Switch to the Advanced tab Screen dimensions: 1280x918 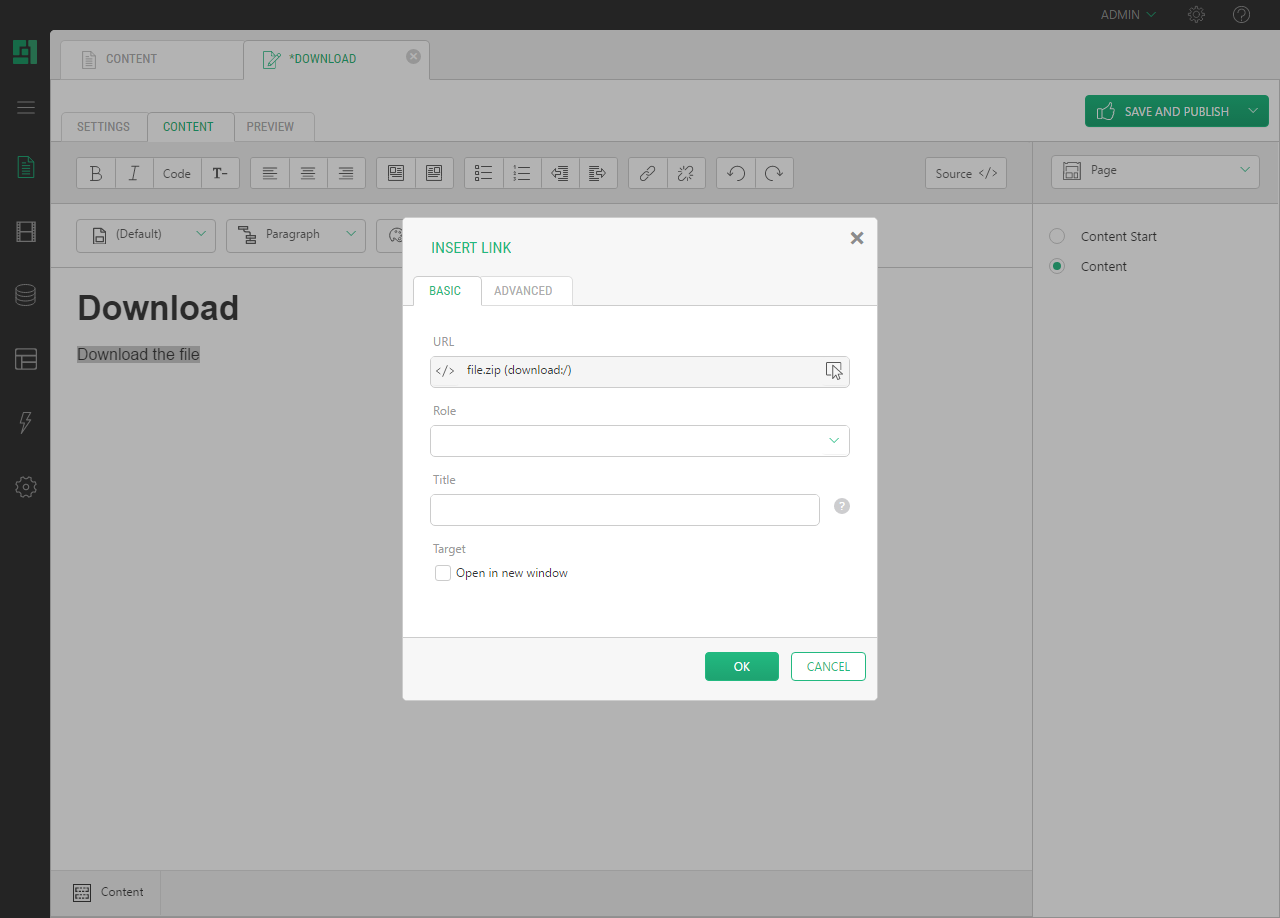pyautogui.click(x=523, y=291)
